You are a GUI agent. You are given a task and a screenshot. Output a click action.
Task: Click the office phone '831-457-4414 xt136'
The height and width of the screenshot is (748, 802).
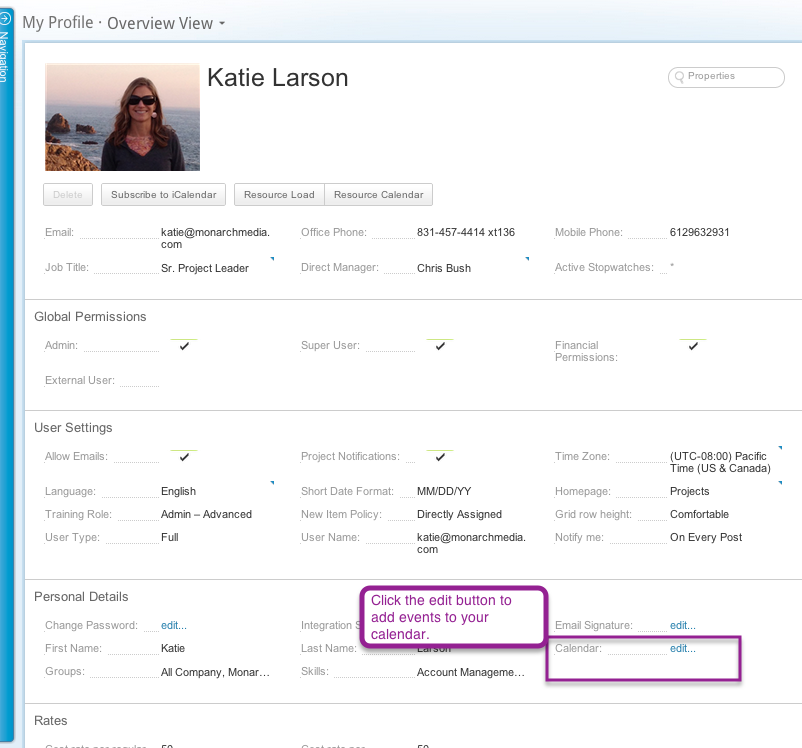[466, 232]
